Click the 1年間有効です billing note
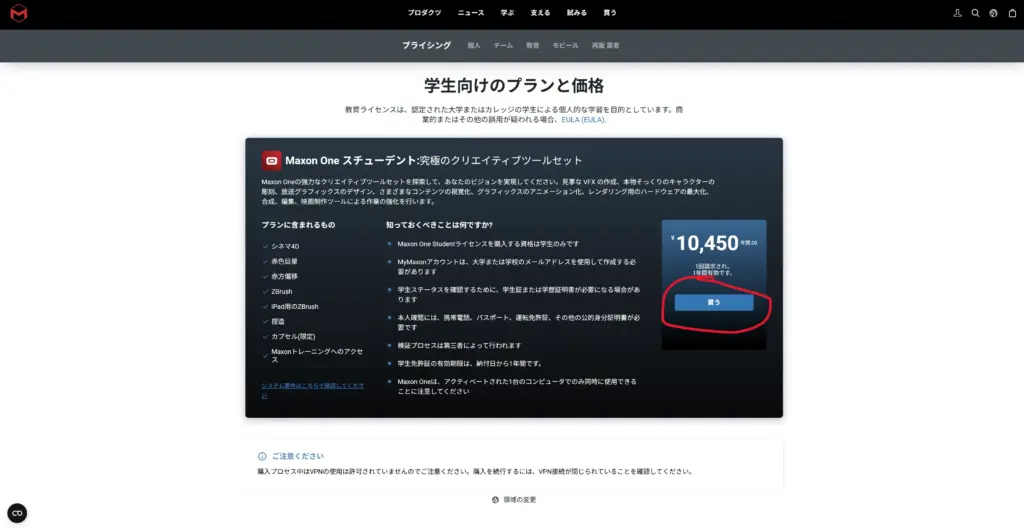Viewport: 1024px width, 528px height. [x=713, y=273]
